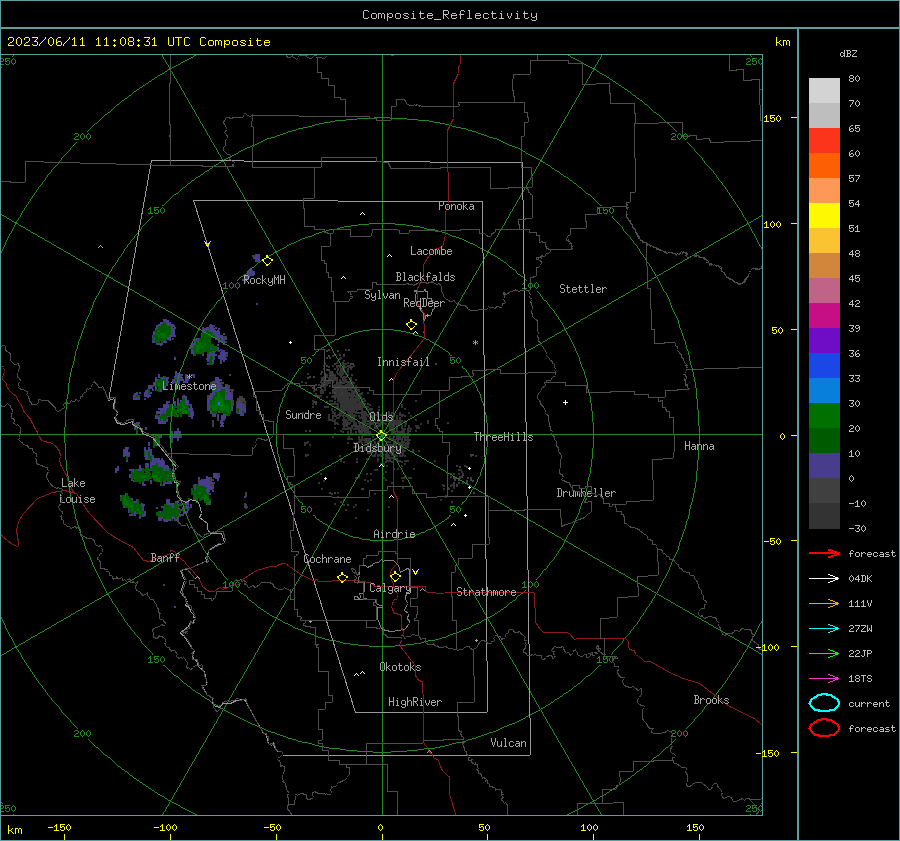The image size is (900, 841).
Task: Click the Airdrie city label
Action: coord(394,534)
